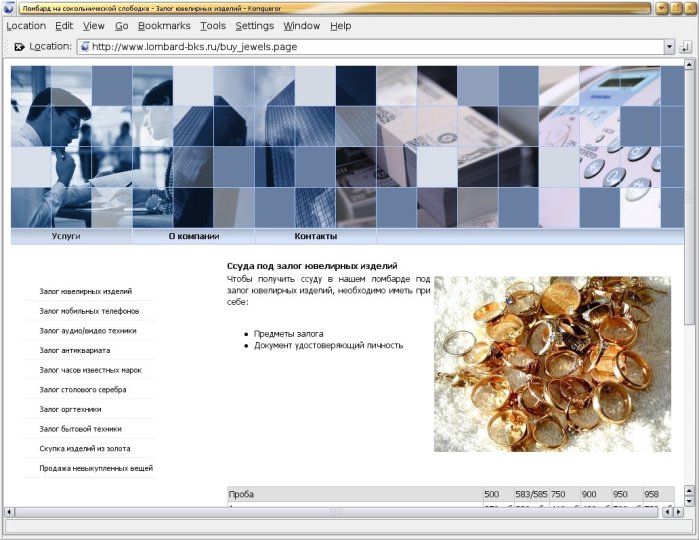699x540 pixels.
Task: Open the Контакты navigation tab
Action: click(x=315, y=236)
